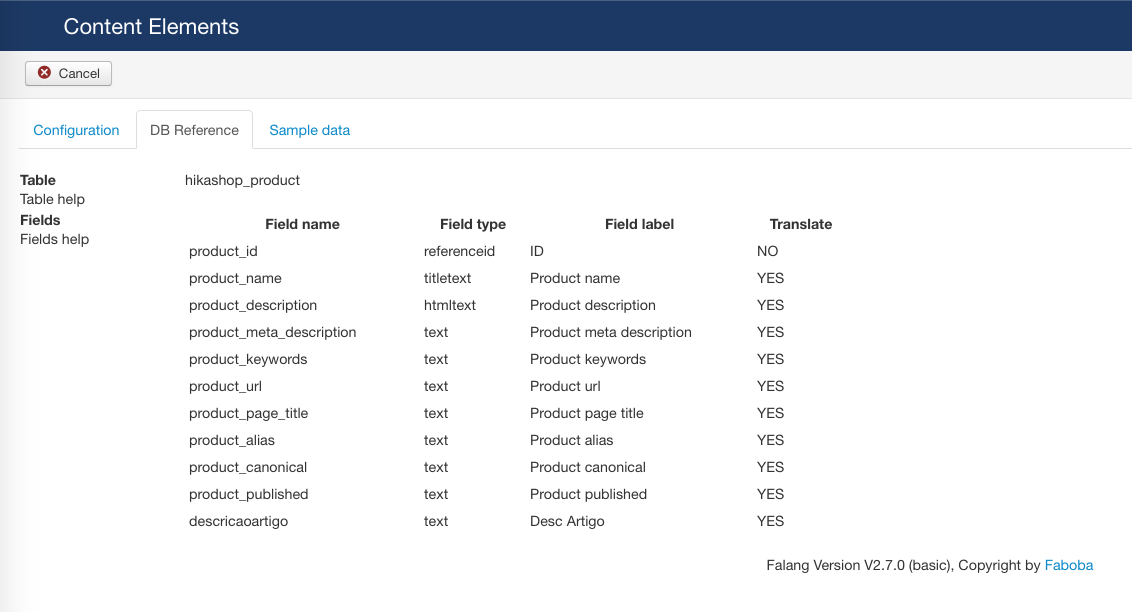
Task: Click the Translate column header
Action: (800, 224)
